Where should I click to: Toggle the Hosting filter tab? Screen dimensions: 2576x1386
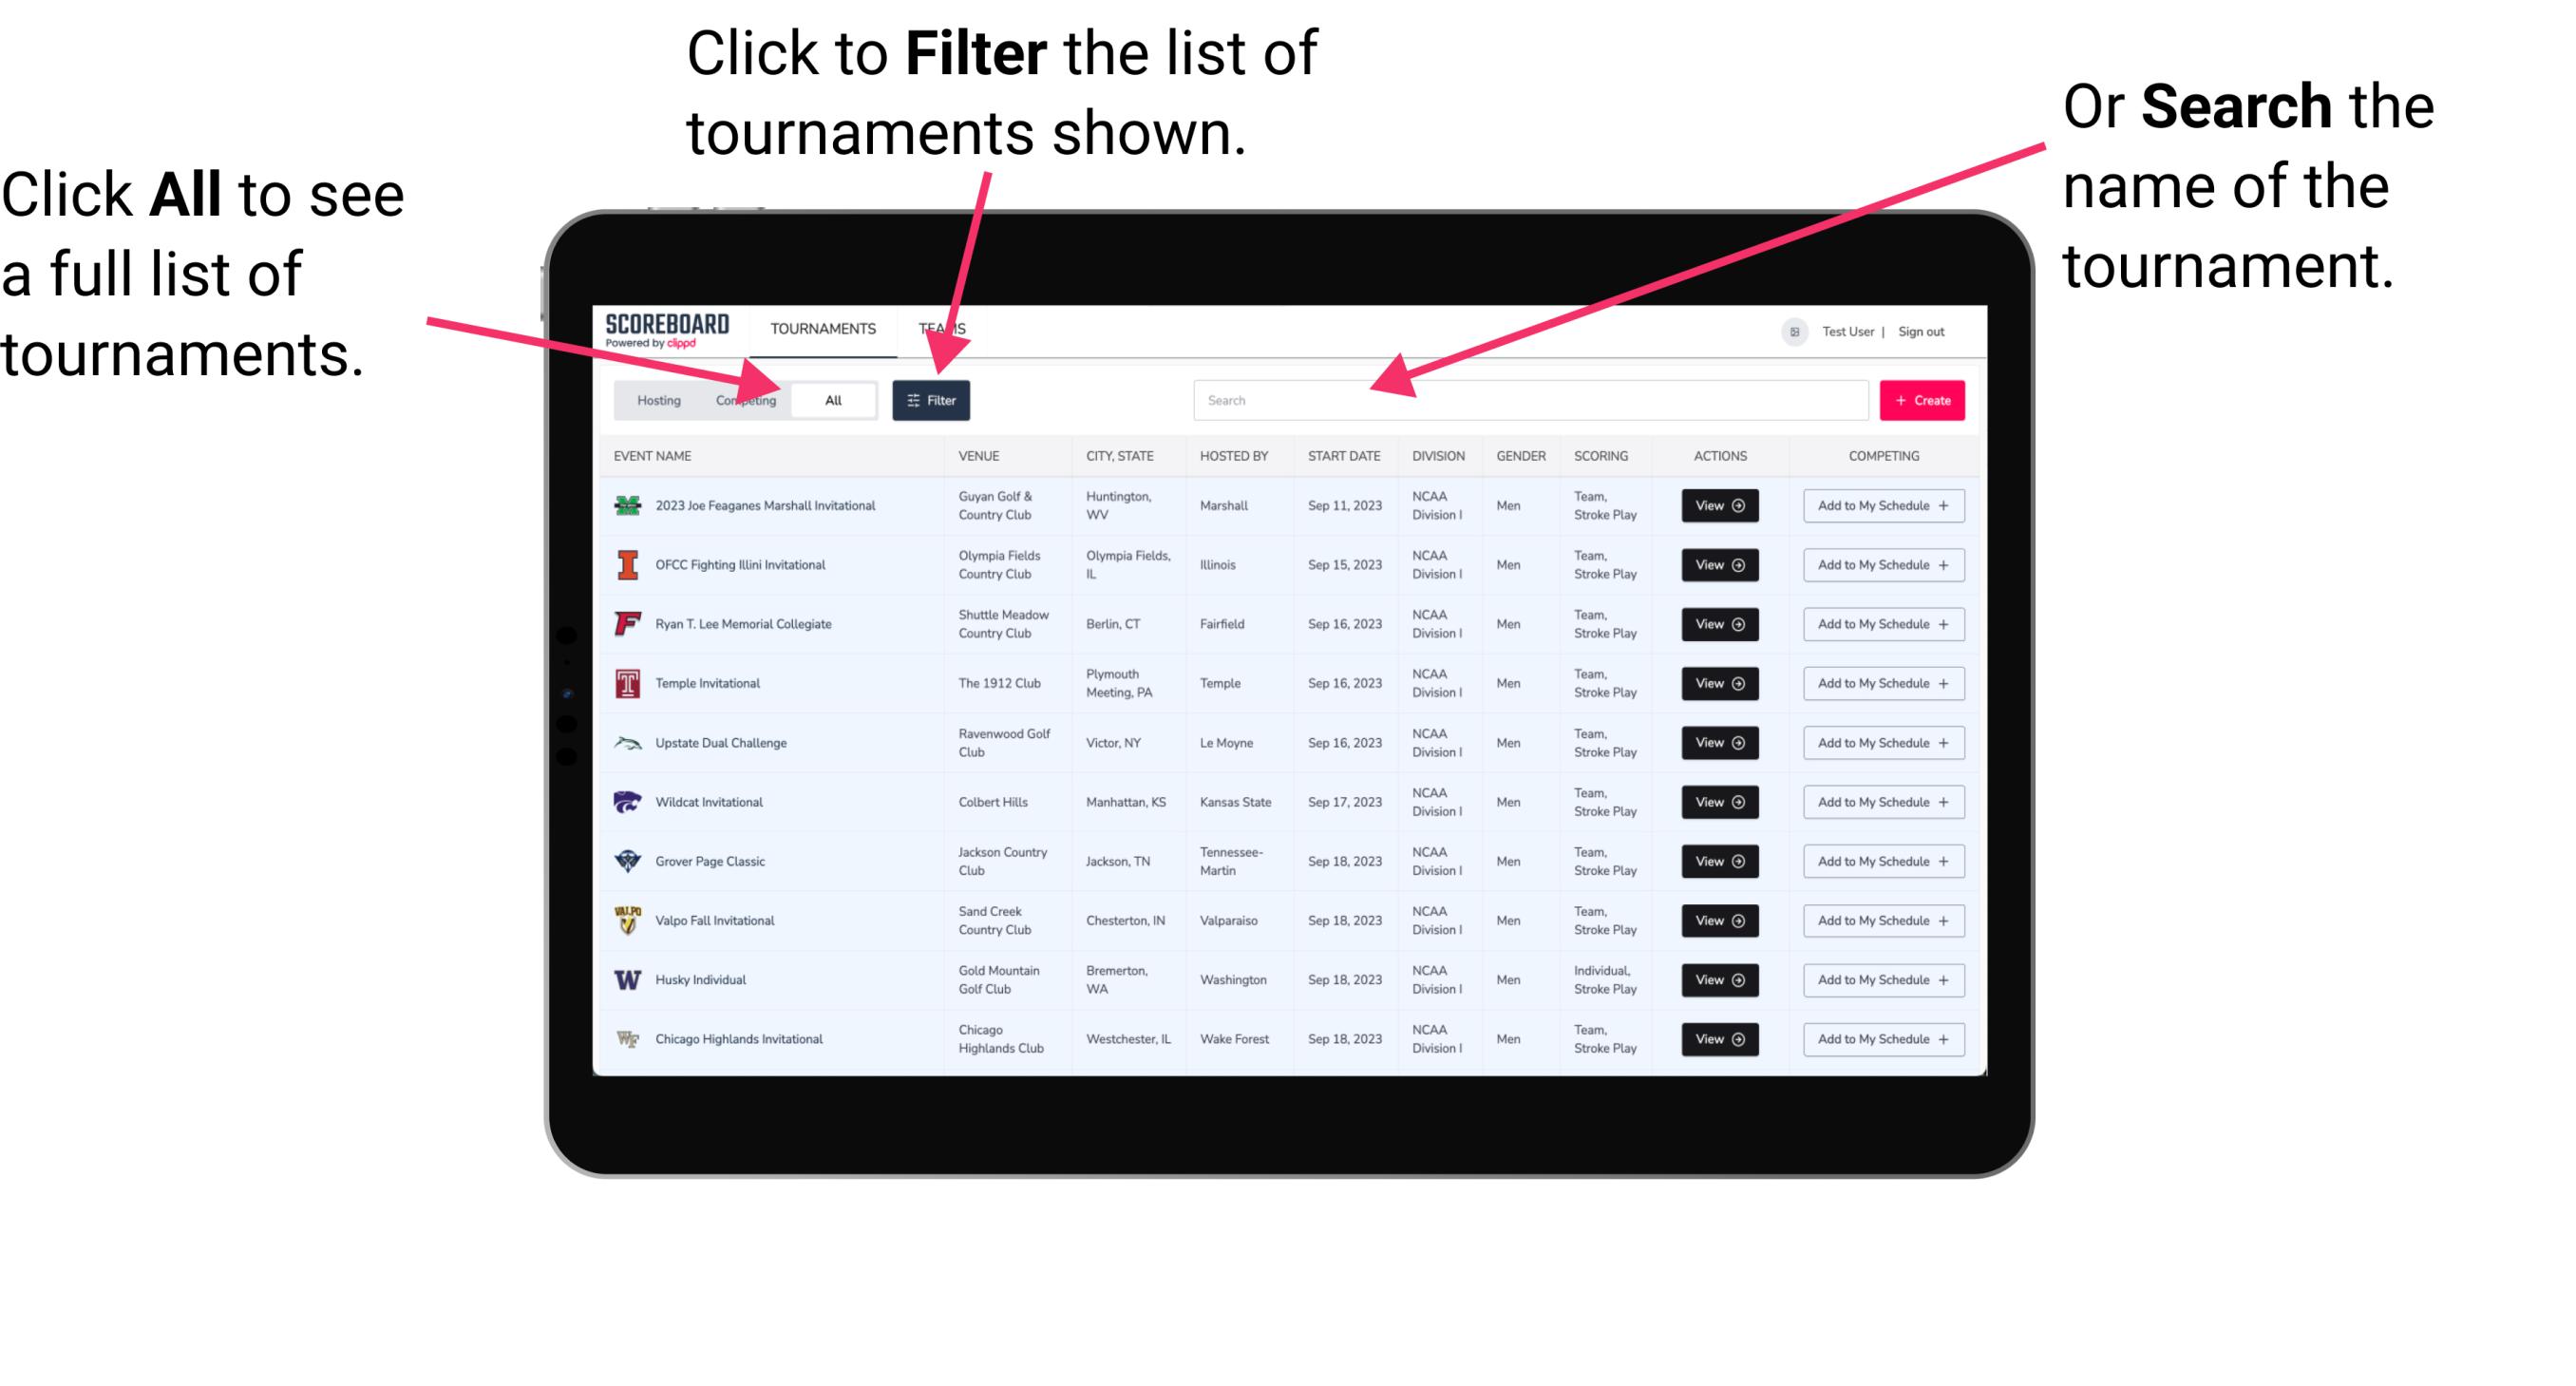655,401
